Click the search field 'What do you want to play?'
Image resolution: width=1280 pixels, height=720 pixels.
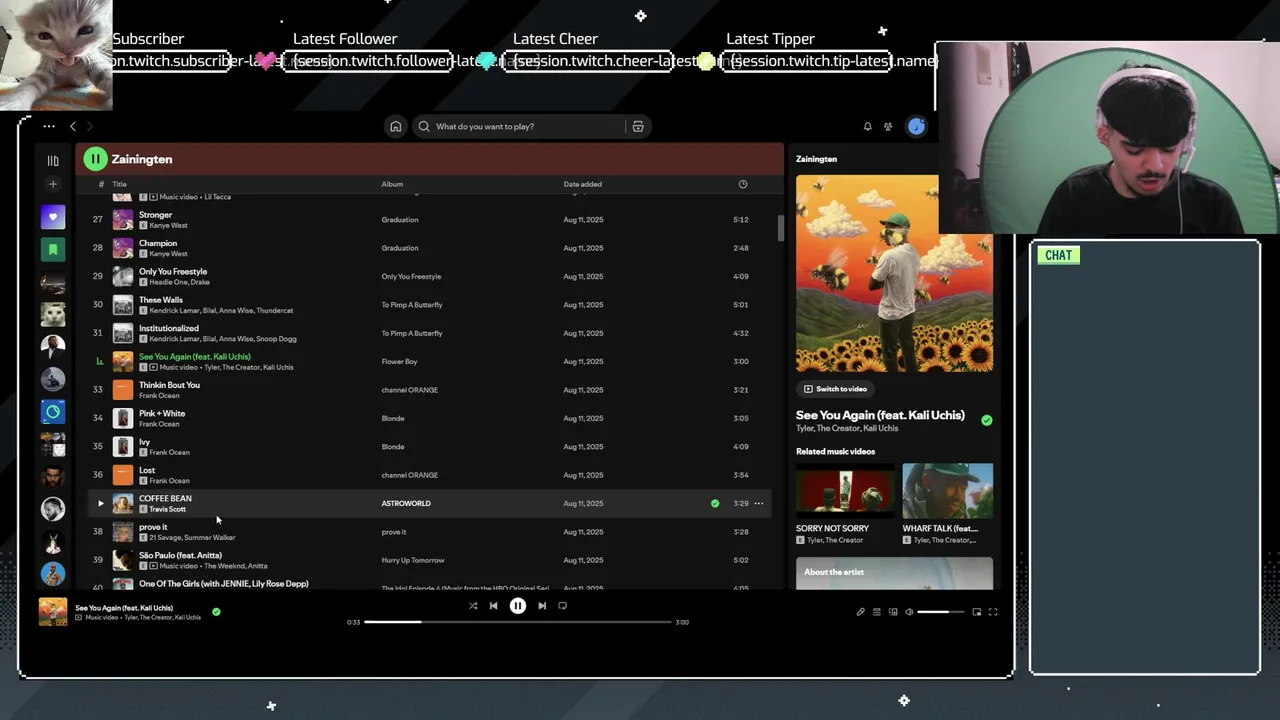point(518,126)
